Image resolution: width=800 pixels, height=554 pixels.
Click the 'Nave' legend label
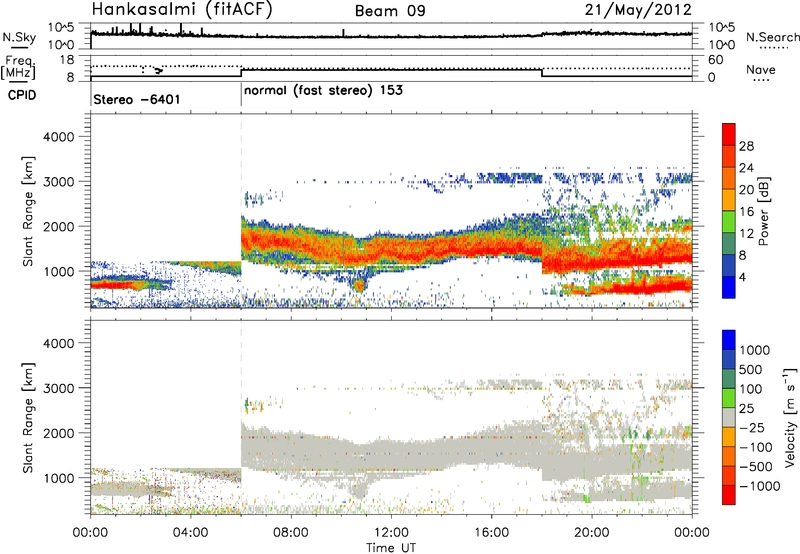coord(761,70)
